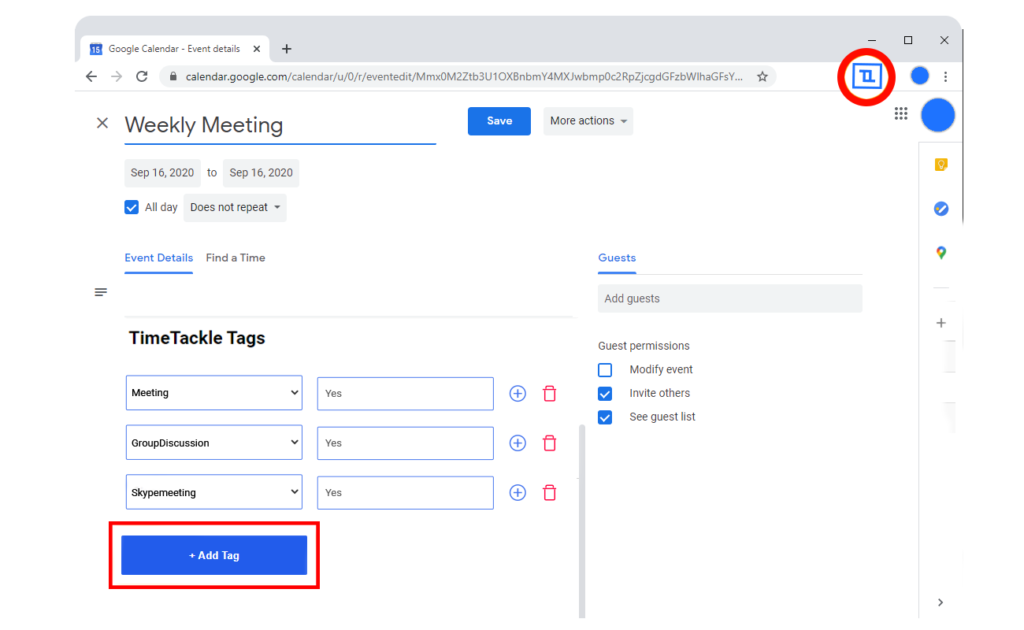Screen dimensions: 1024x630
Task: Open Google Keep in the side panel
Action: coord(941,164)
